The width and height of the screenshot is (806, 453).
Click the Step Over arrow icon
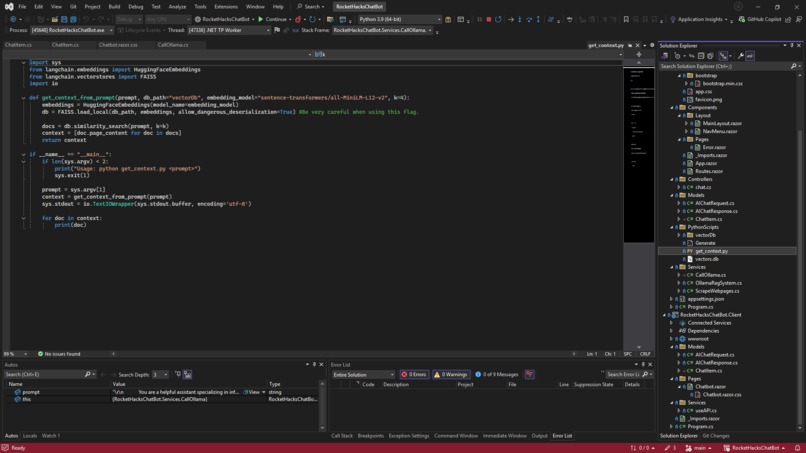tap(528, 19)
